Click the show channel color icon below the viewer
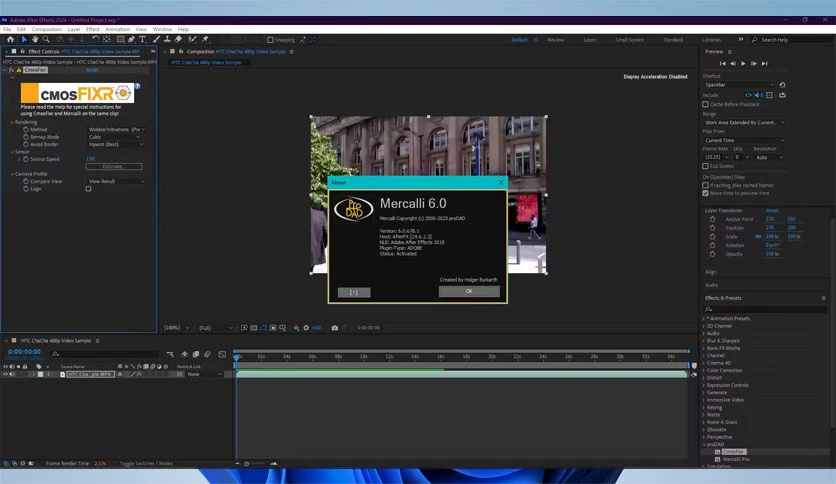836x484 pixels. coord(296,328)
